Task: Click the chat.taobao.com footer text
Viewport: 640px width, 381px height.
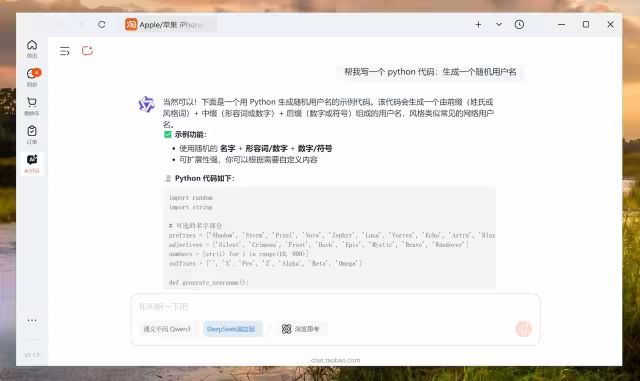Action: 336,360
